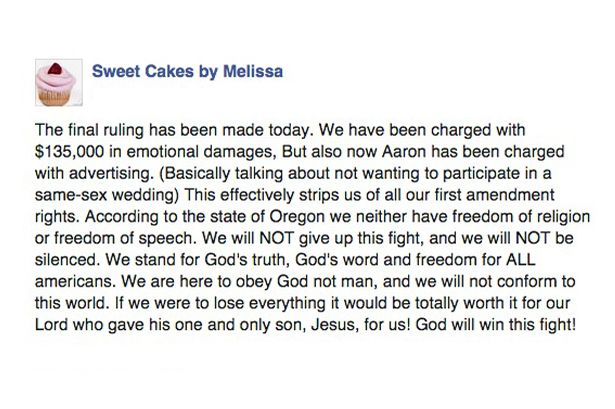Click the name Aaron in the post
615x409 pixels.
pyautogui.click(x=402, y=151)
